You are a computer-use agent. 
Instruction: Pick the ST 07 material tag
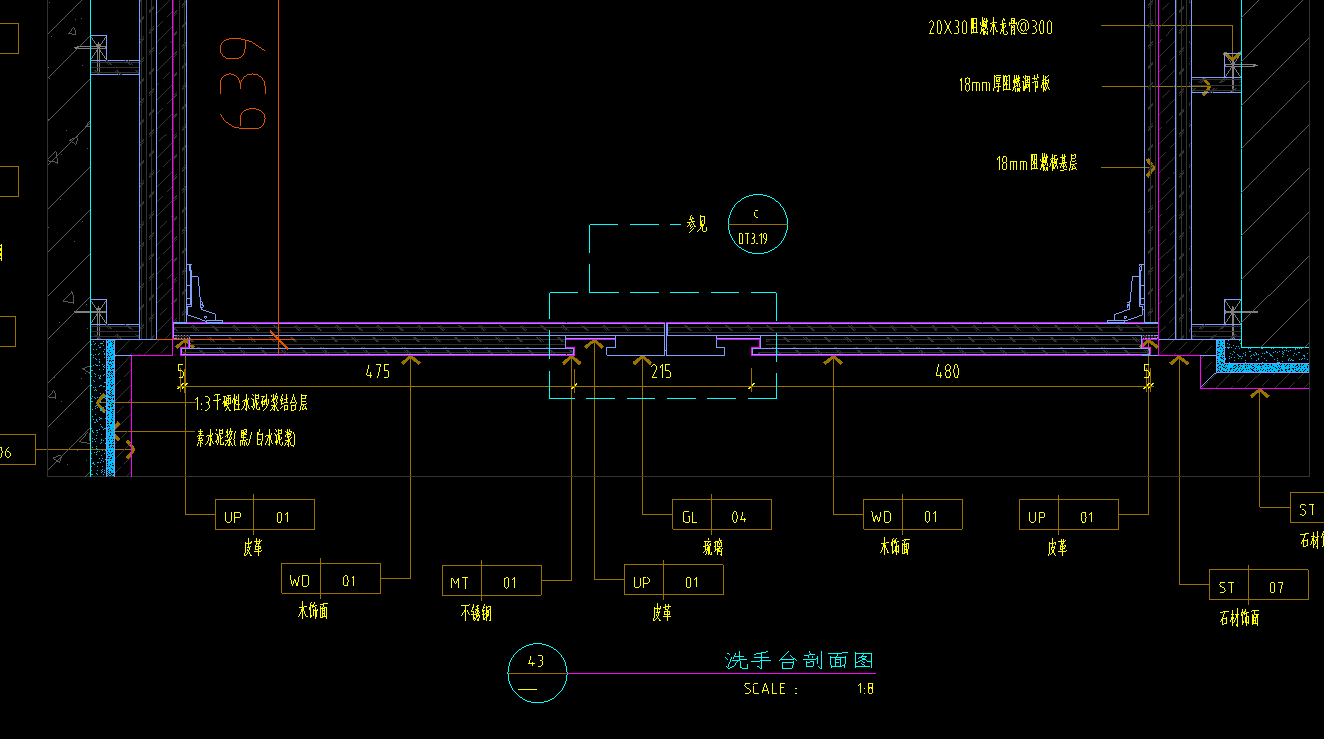pos(1259,585)
